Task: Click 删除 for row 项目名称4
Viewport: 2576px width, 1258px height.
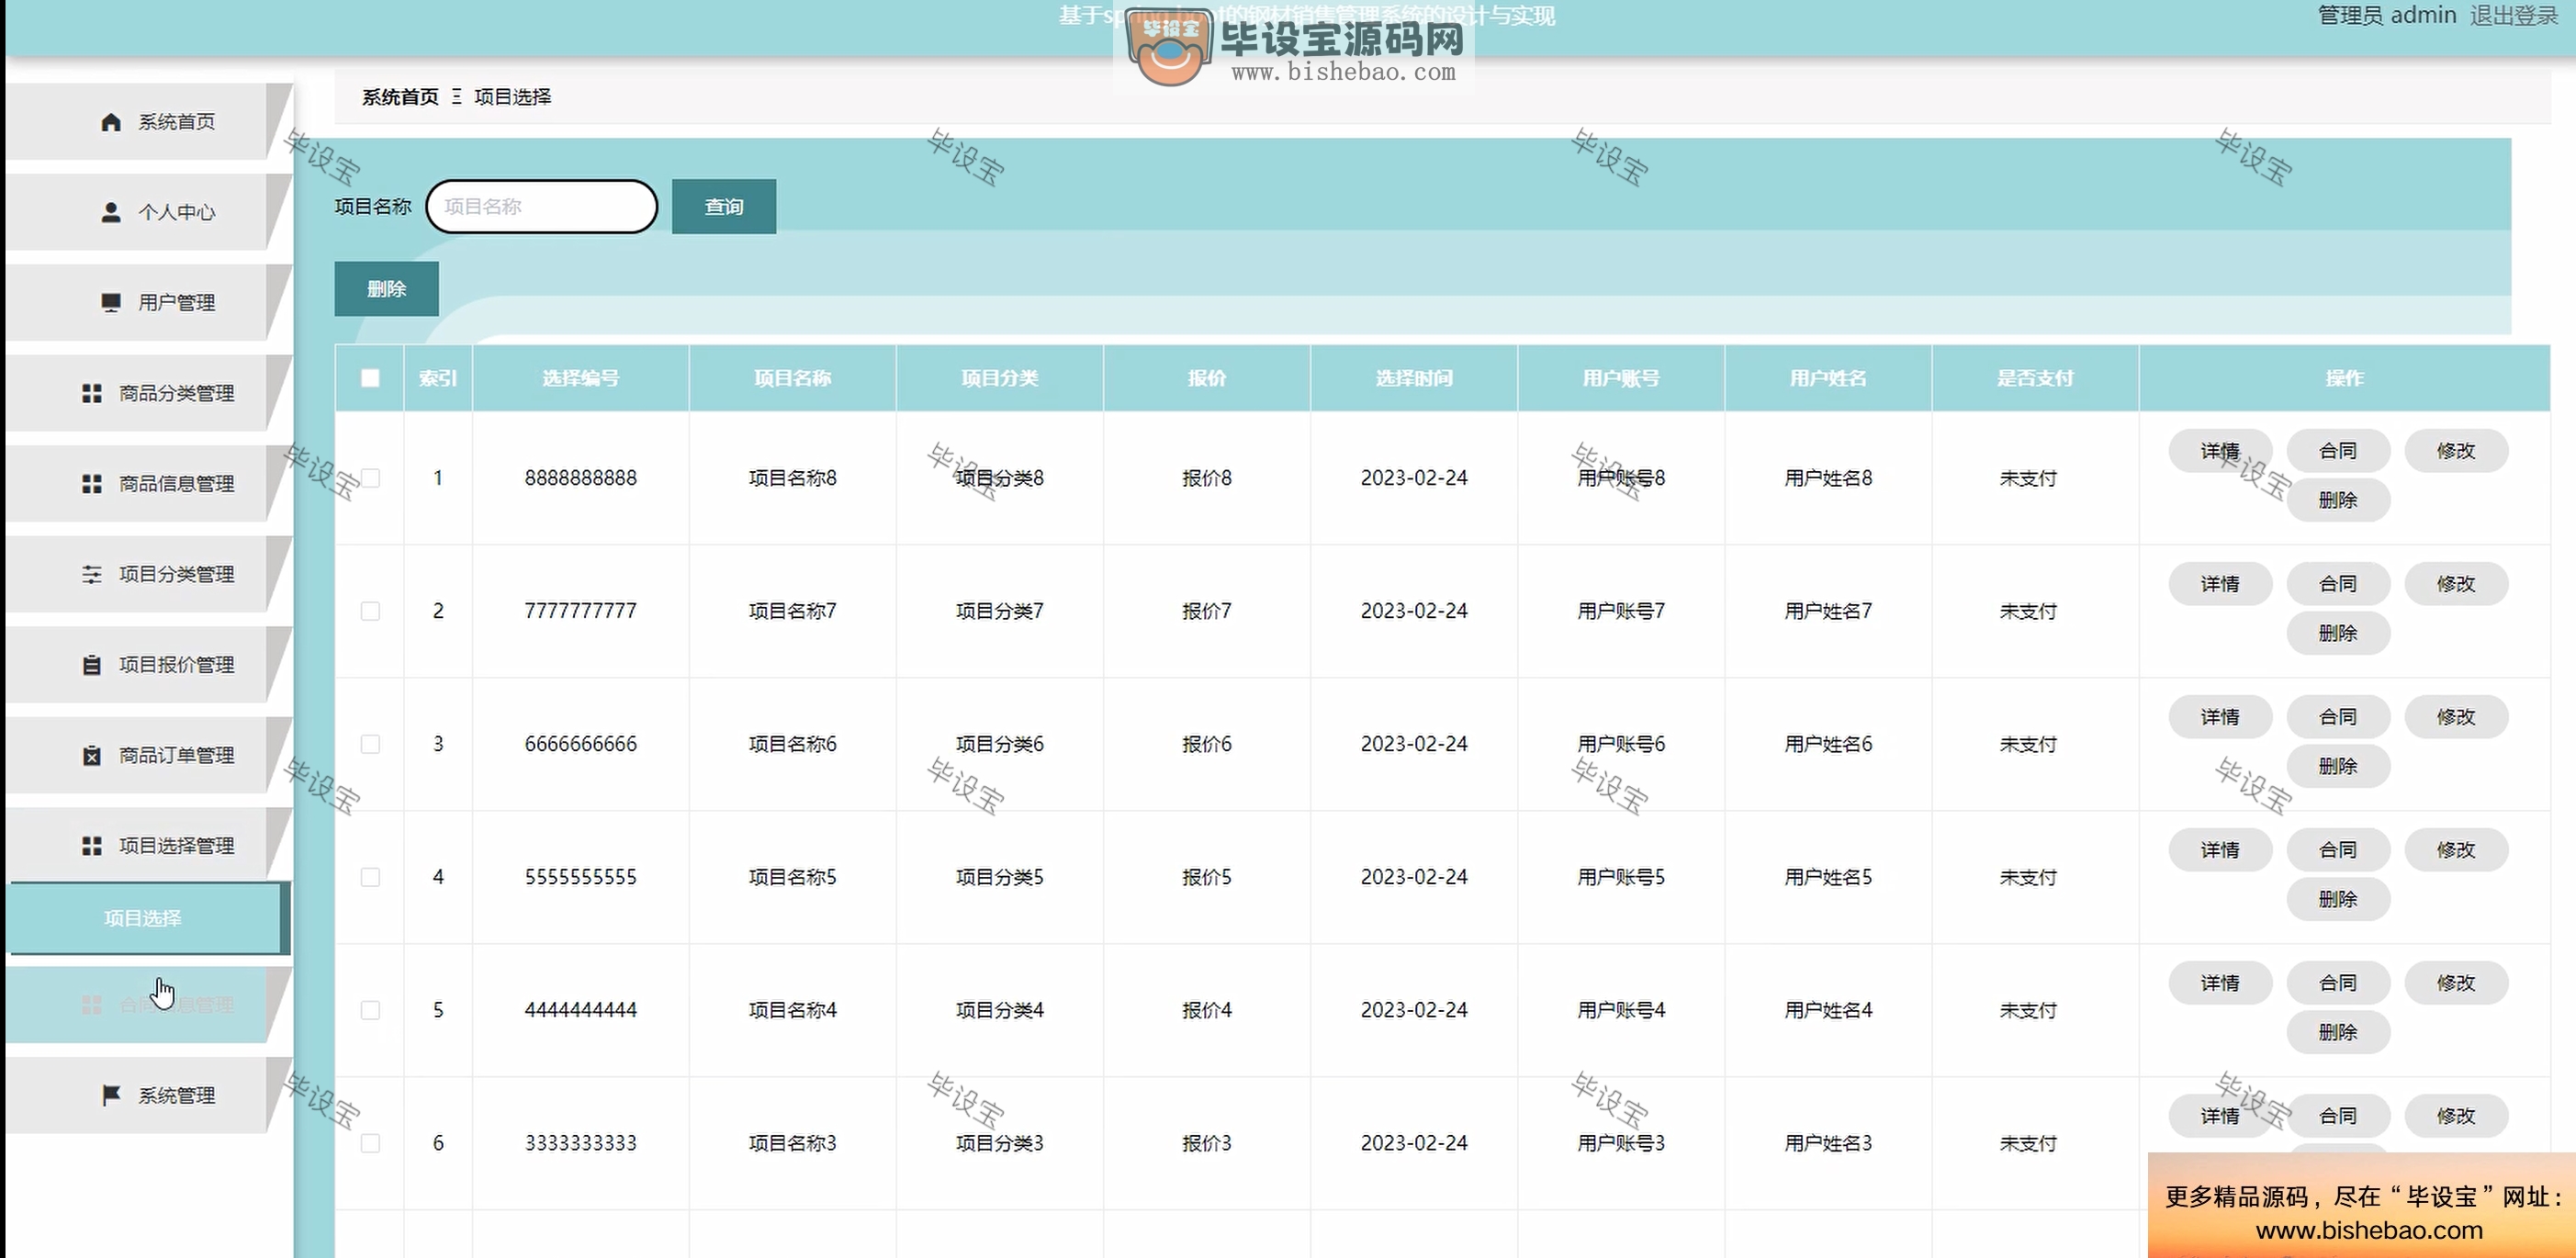Action: [x=2338, y=1032]
